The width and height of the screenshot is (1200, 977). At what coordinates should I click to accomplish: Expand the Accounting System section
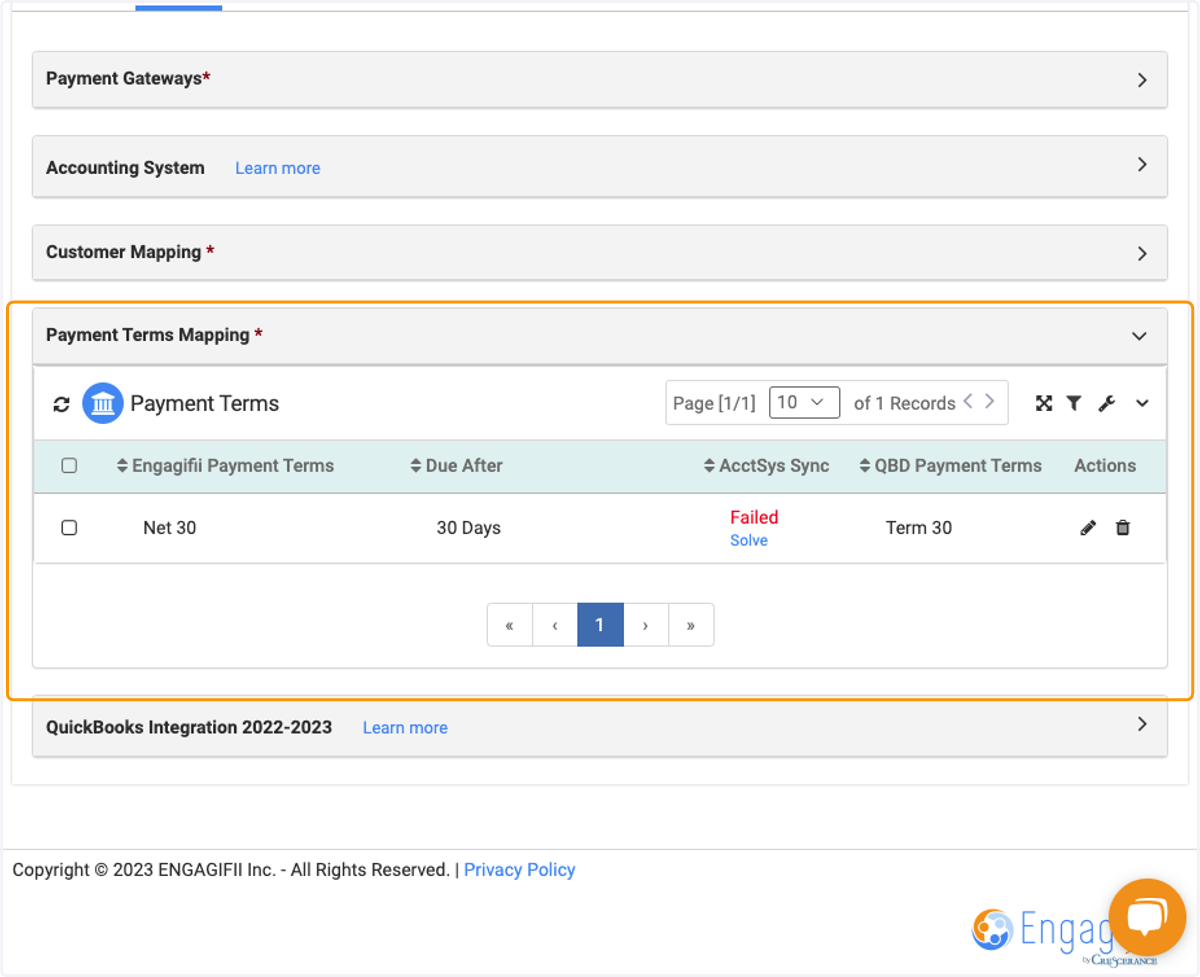[x=1142, y=165]
